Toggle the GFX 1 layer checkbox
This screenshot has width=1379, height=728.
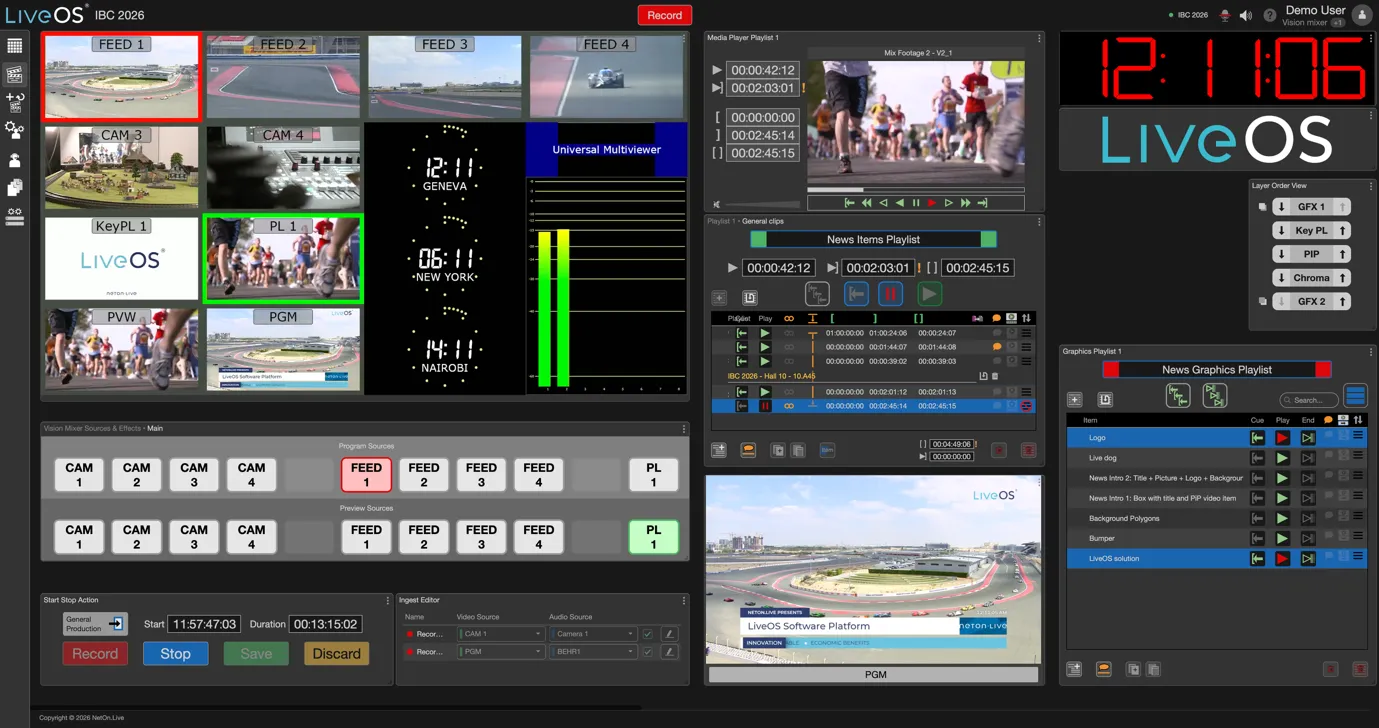[1262, 207]
